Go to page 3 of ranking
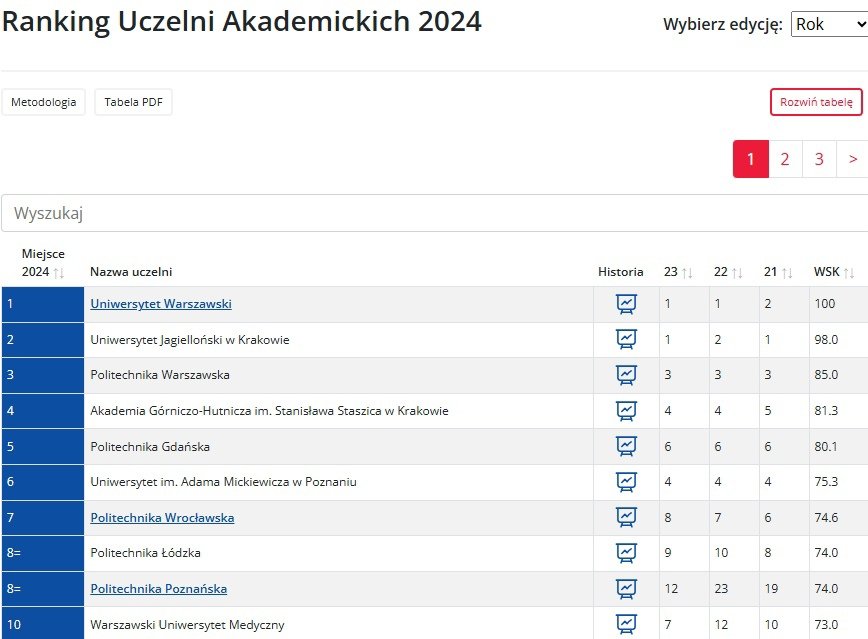This screenshot has height=639, width=868. [x=819, y=159]
